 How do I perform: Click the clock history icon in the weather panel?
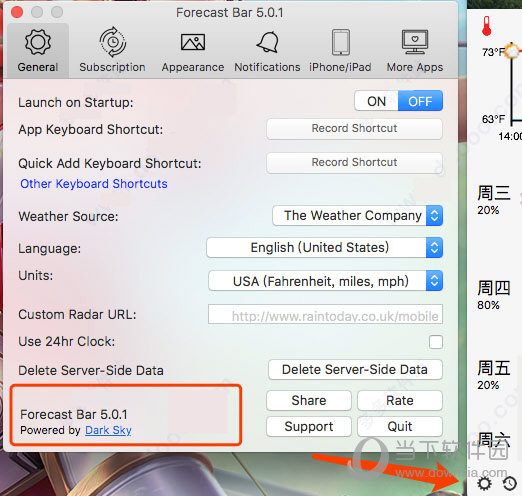coord(510,483)
